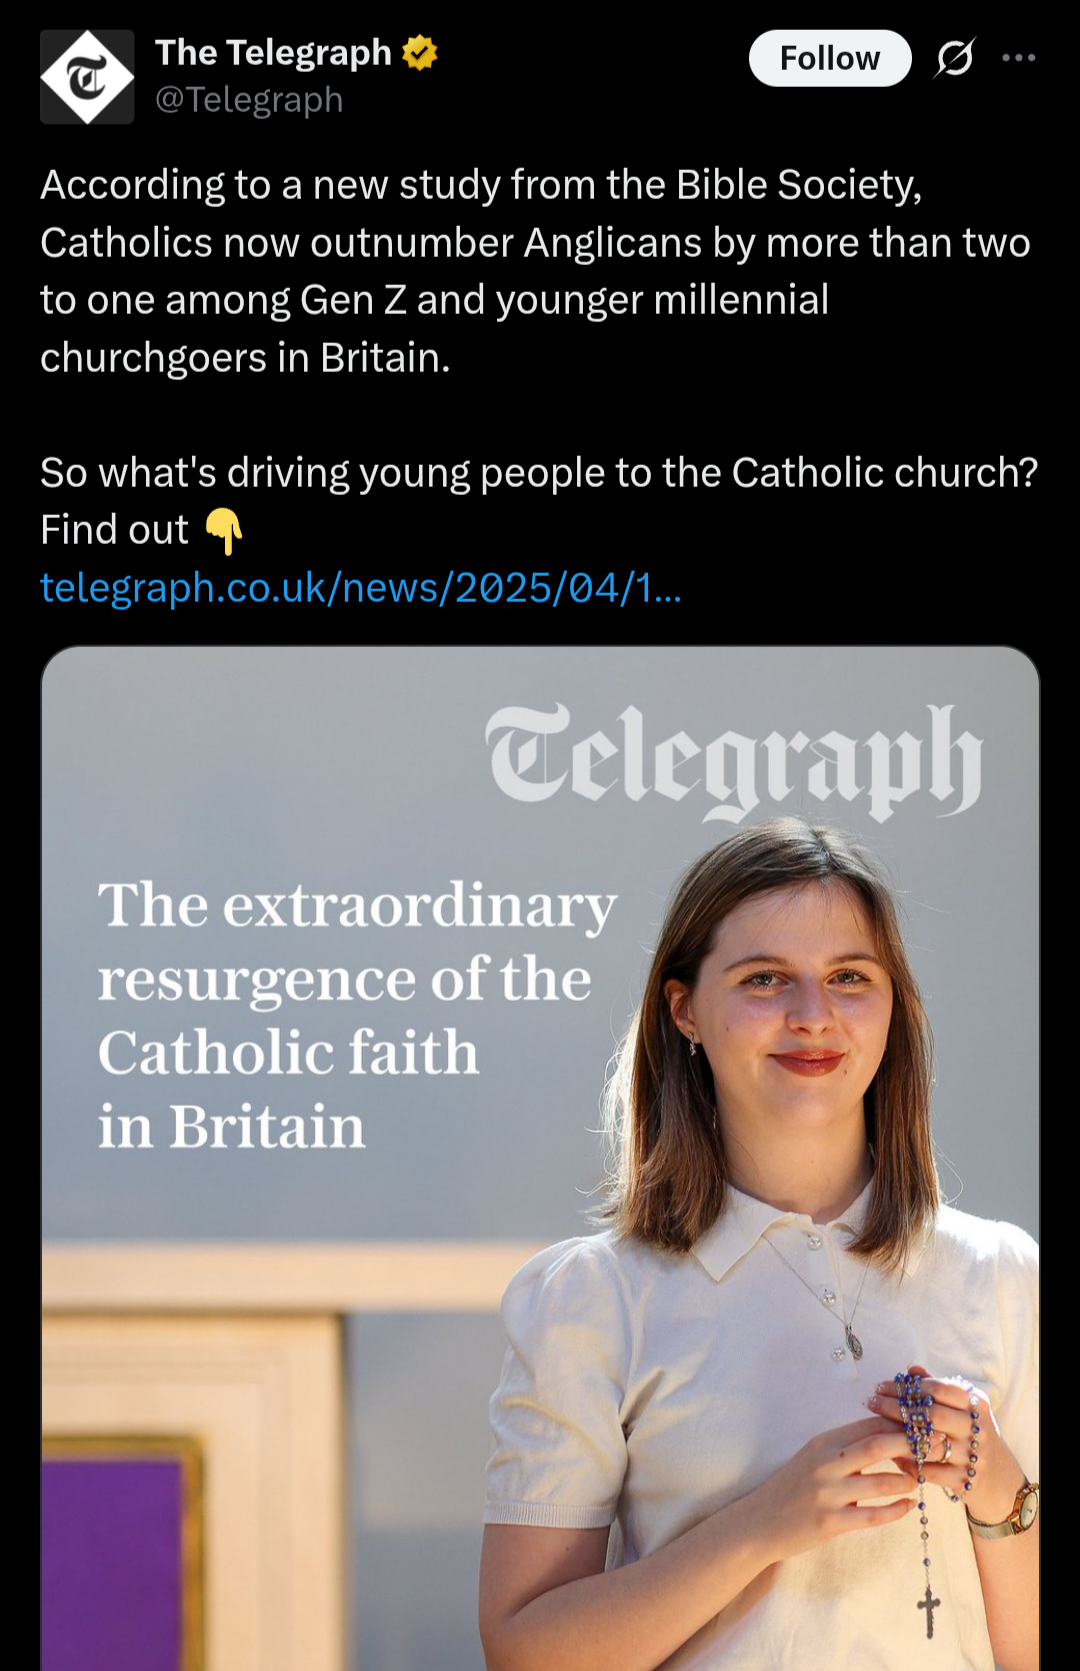
Task: Open Grok explain-this-post icon
Action: 955,58
